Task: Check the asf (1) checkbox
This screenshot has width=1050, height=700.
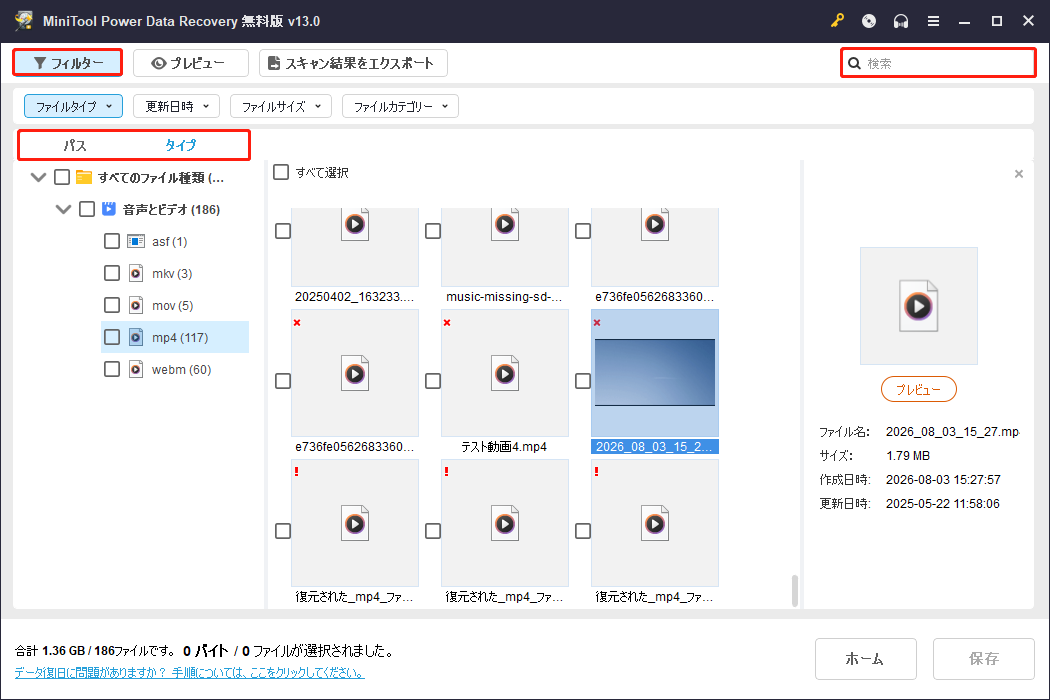Action: coord(112,241)
